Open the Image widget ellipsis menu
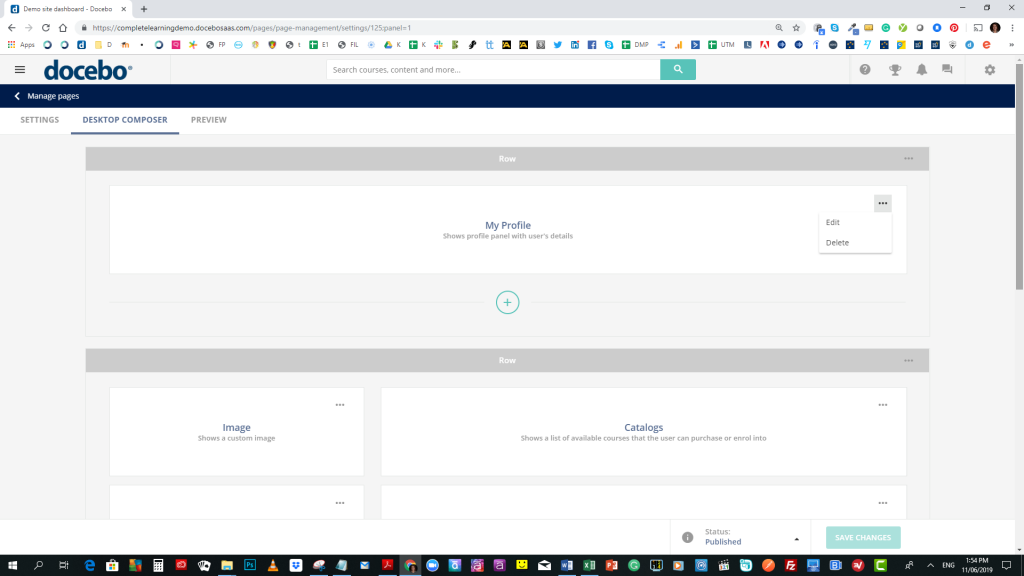 339,405
